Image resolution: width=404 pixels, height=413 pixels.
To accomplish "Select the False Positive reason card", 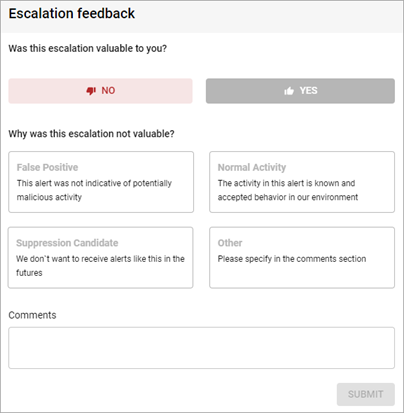I will (101, 182).
